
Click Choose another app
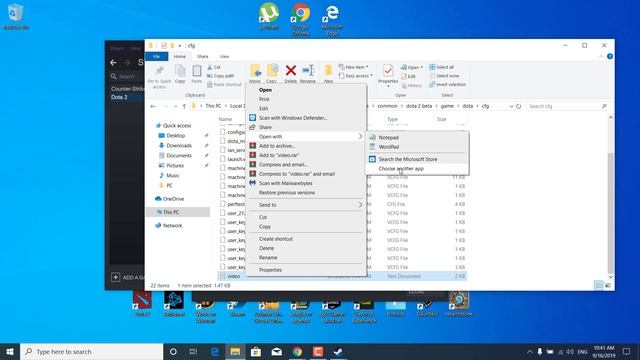[x=401, y=169]
